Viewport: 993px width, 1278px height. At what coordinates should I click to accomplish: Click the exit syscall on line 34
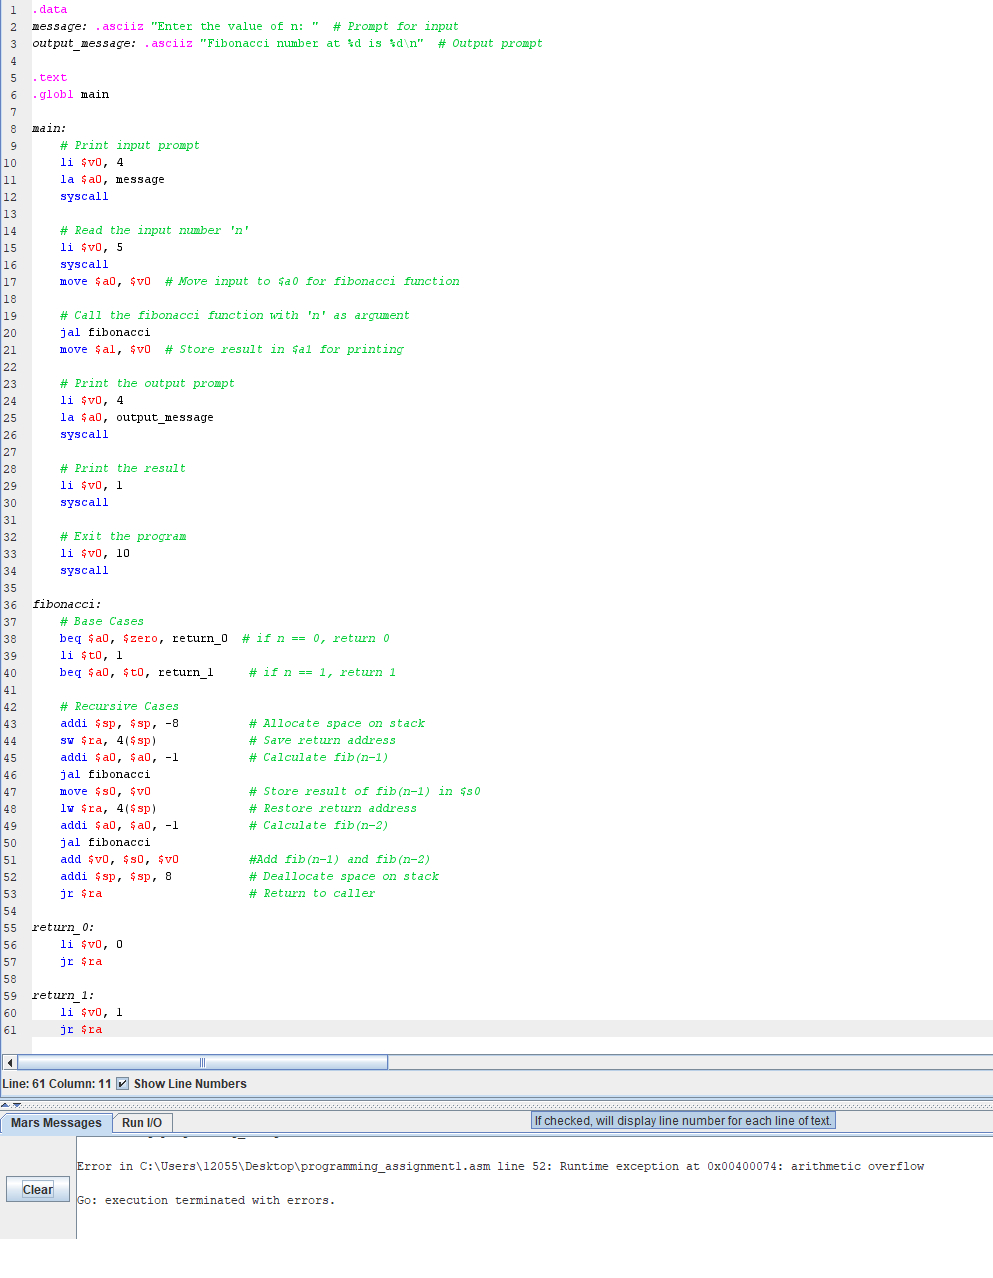[83, 570]
